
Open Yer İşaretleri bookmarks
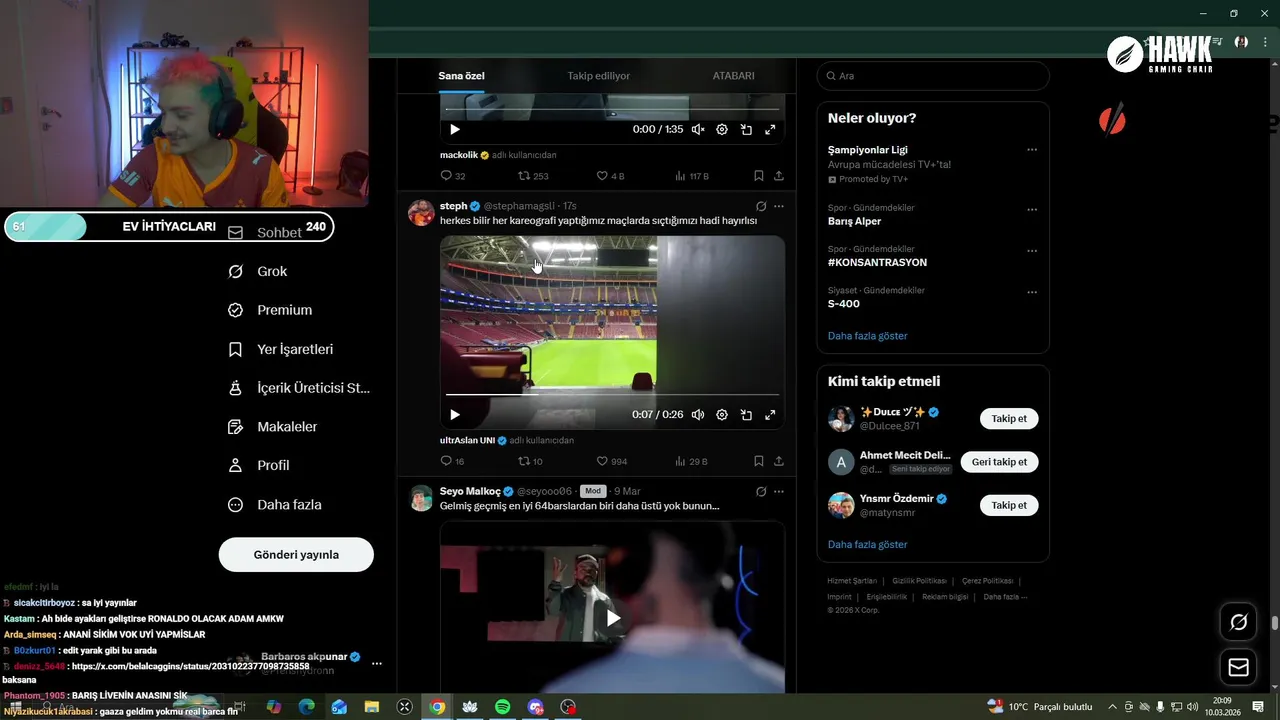pyautogui.click(x=281, y=349)
